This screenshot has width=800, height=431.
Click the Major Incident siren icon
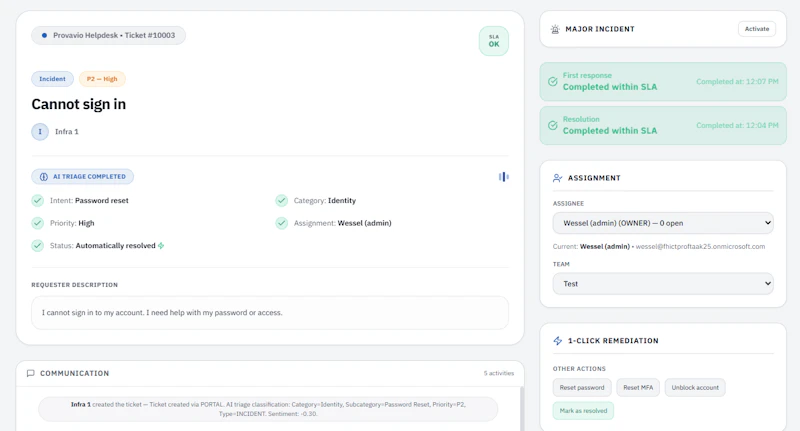(555, 29)
